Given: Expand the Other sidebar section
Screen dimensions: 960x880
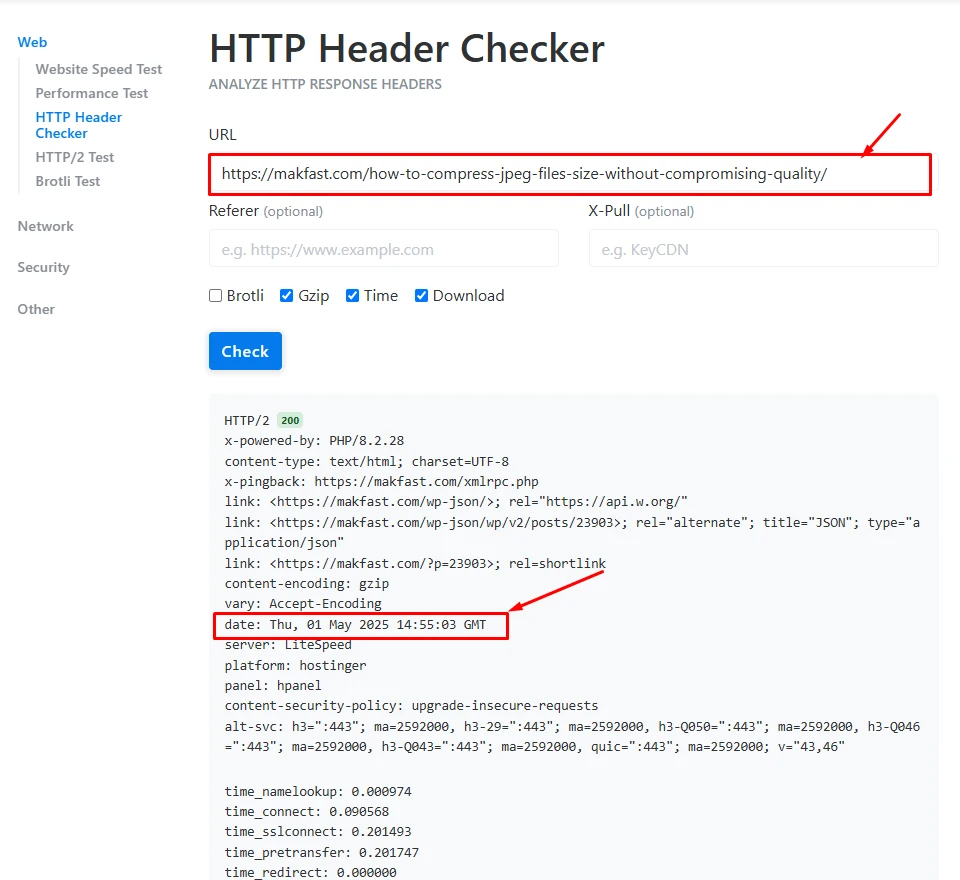Looking at the screenshot, I should pos(36,309).
